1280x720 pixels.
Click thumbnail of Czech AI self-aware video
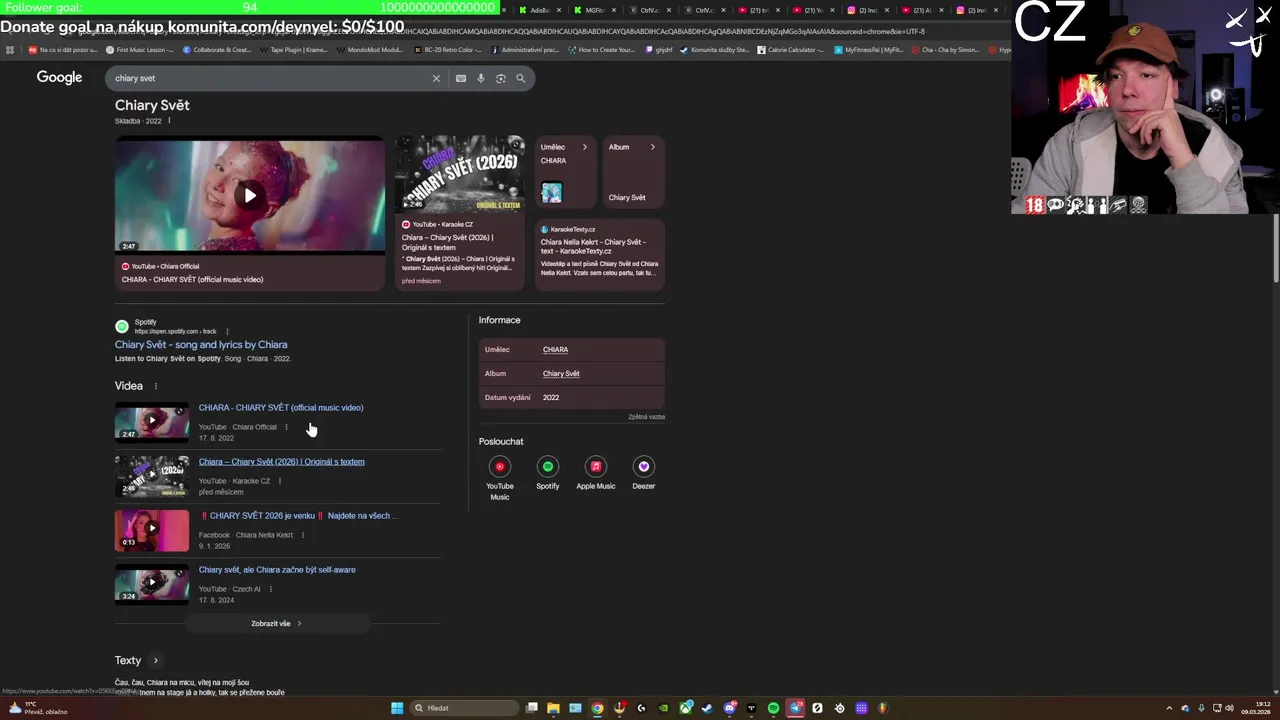pos(152,583)
